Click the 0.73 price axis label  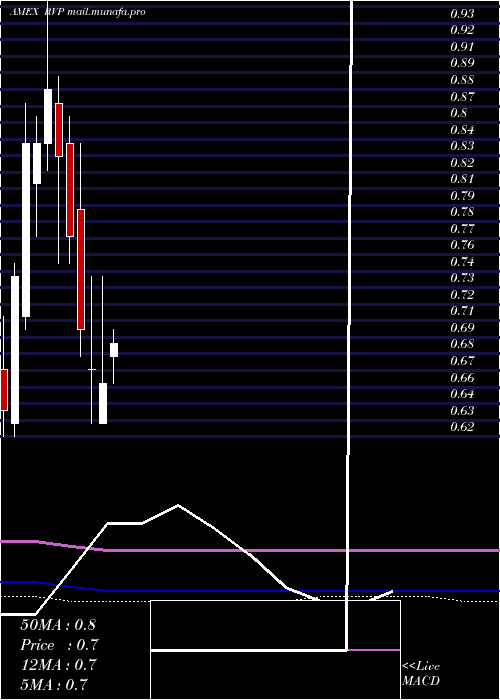pos(462,278)
